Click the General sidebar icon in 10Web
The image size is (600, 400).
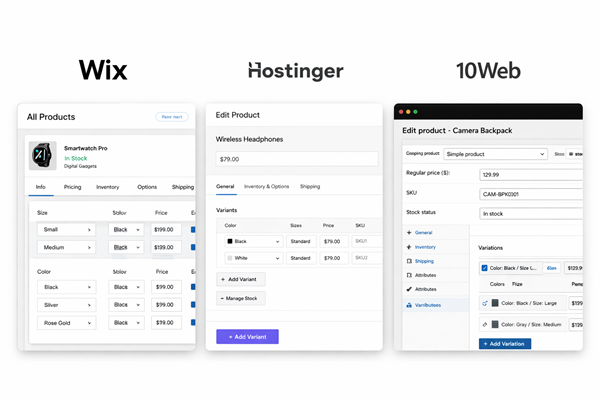pyautogui.click(x=408, y=232)
